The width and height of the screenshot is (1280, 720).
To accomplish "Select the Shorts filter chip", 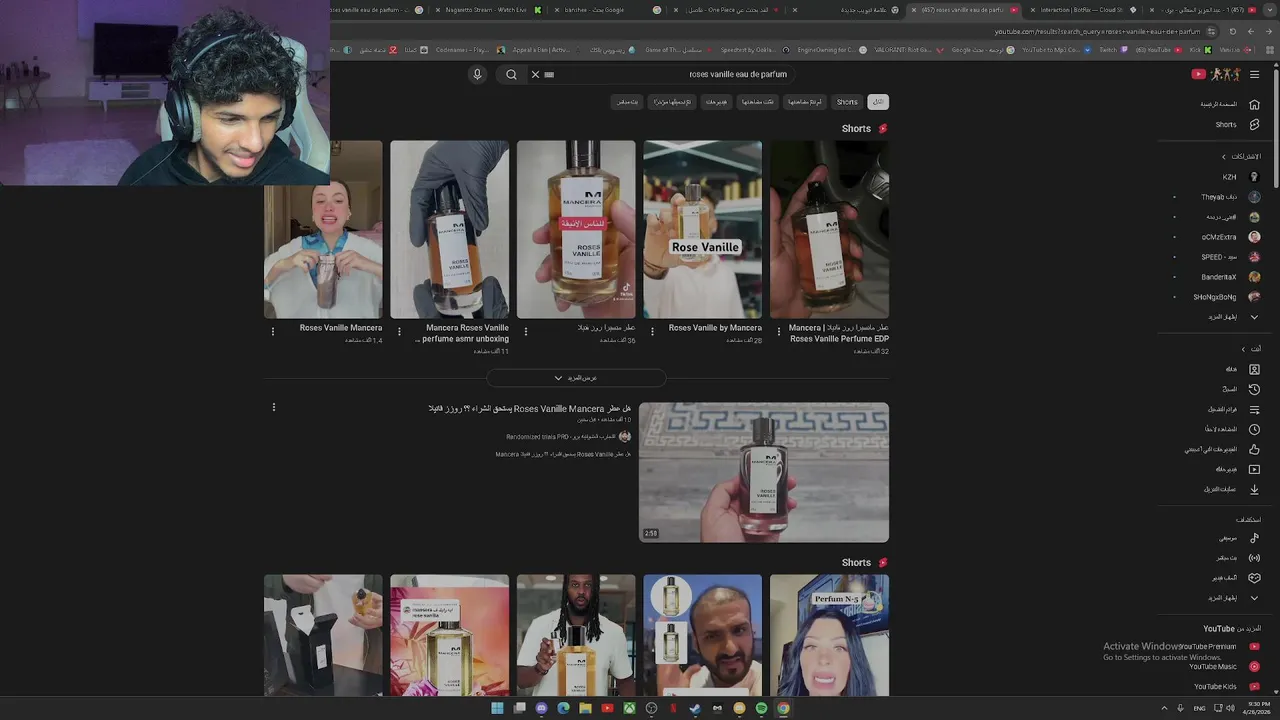I will (x=847, y=102).
